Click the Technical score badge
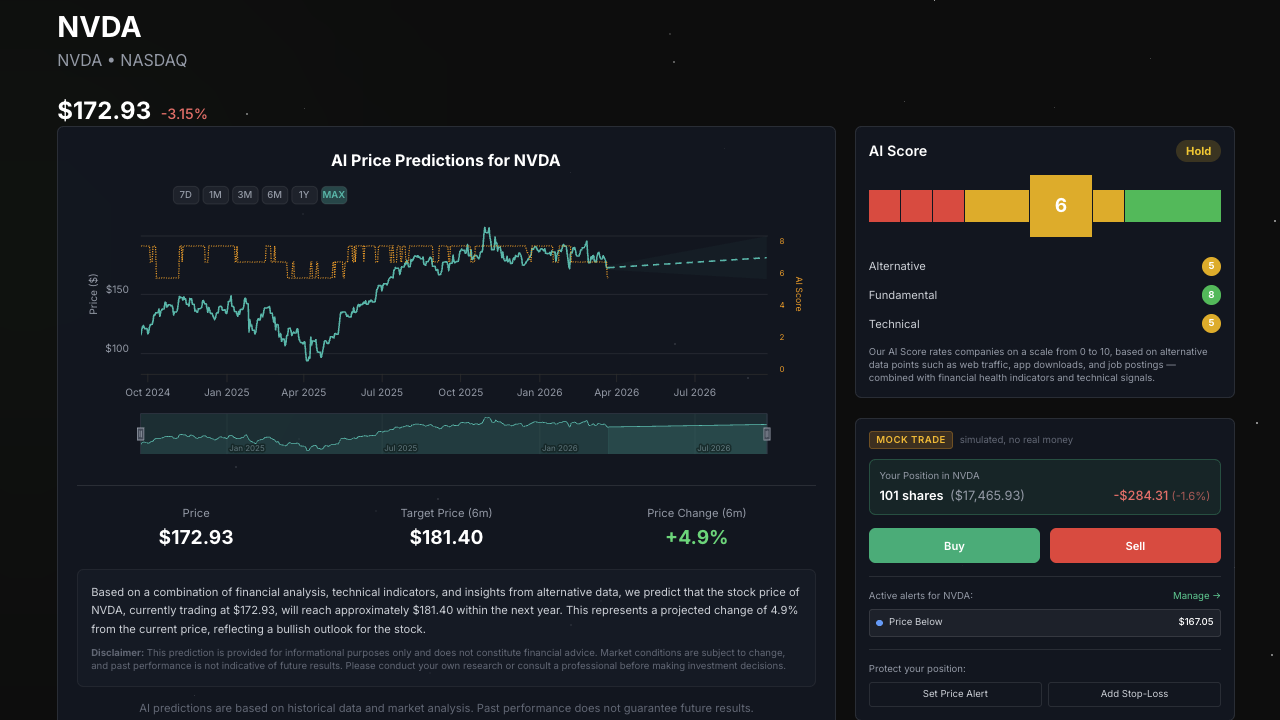The height and width of the screenshot is (720, 1280). click(x=1211, y=324)
